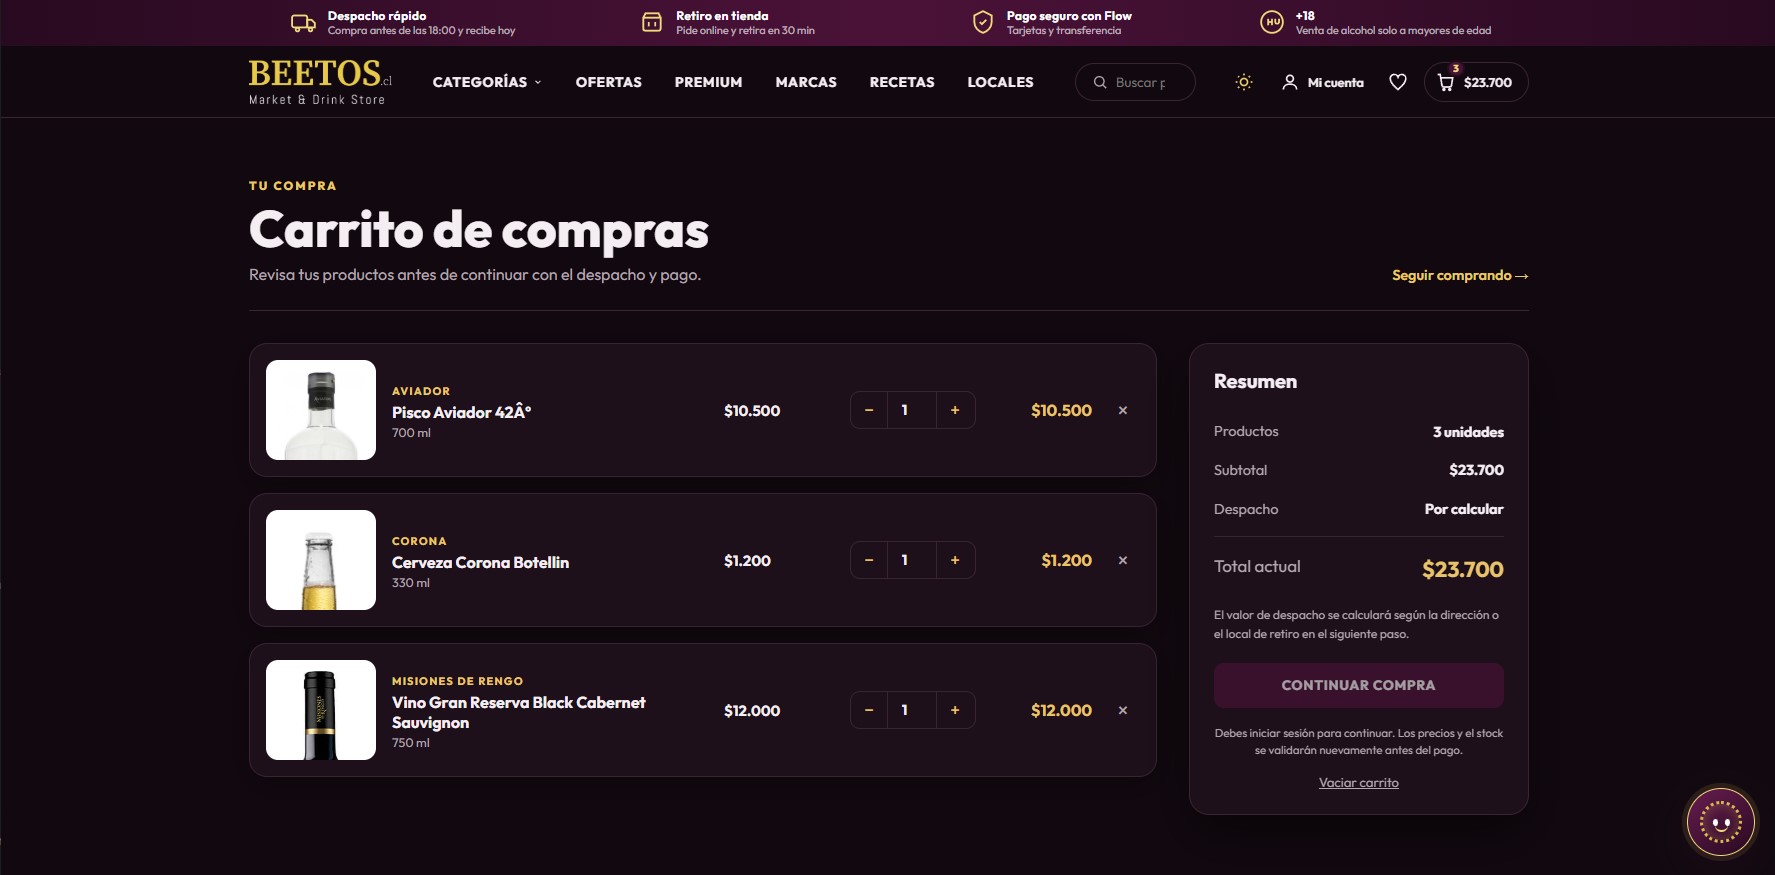Open the MARCAS menu item
Viewport: 1775px width, 875px height.
click(x=806, y=82)
